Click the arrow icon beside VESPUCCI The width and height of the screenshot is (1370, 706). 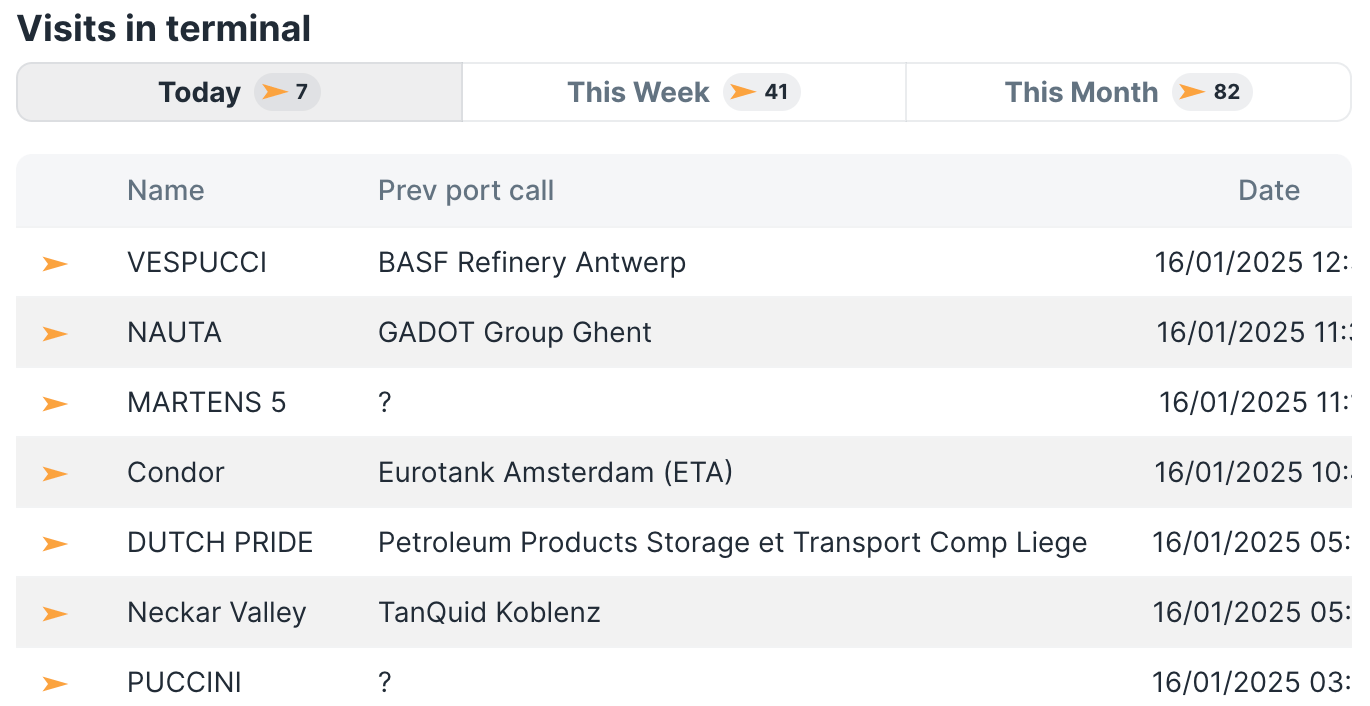click(55, 263)
